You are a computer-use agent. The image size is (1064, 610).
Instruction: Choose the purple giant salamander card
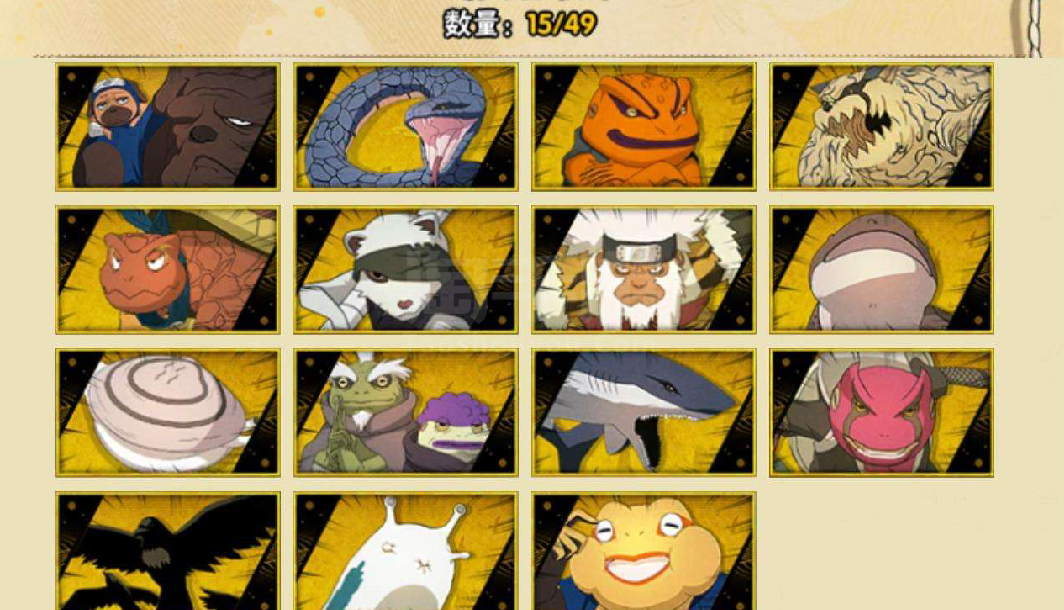click(x=881, y=270)
